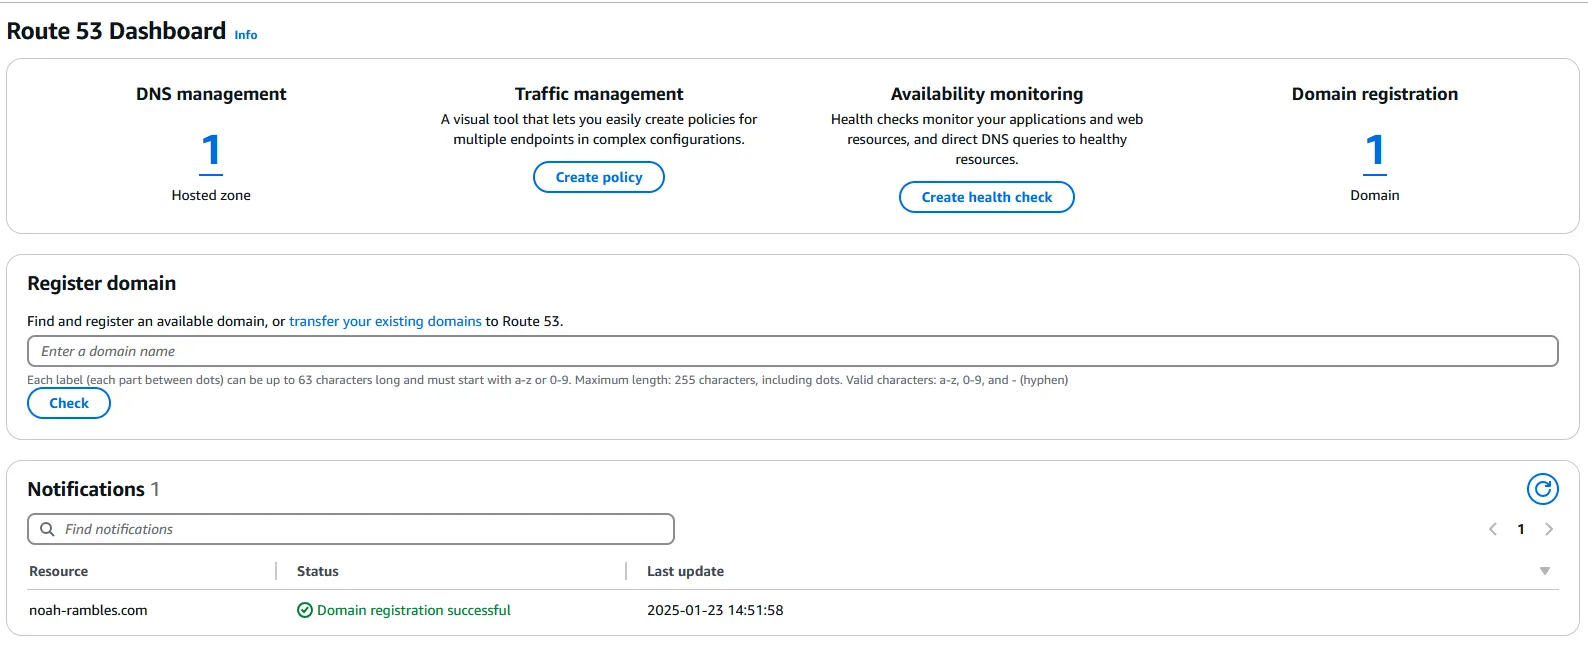Open Info link beside Route 53 Dashboard
1588x645 pixels.
click(x=245, y=35)
